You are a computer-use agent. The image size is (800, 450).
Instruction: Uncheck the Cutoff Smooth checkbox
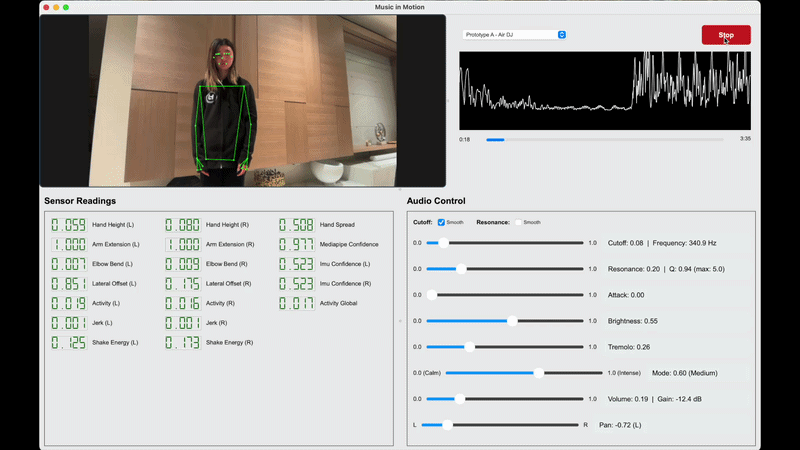pos(441,222)
